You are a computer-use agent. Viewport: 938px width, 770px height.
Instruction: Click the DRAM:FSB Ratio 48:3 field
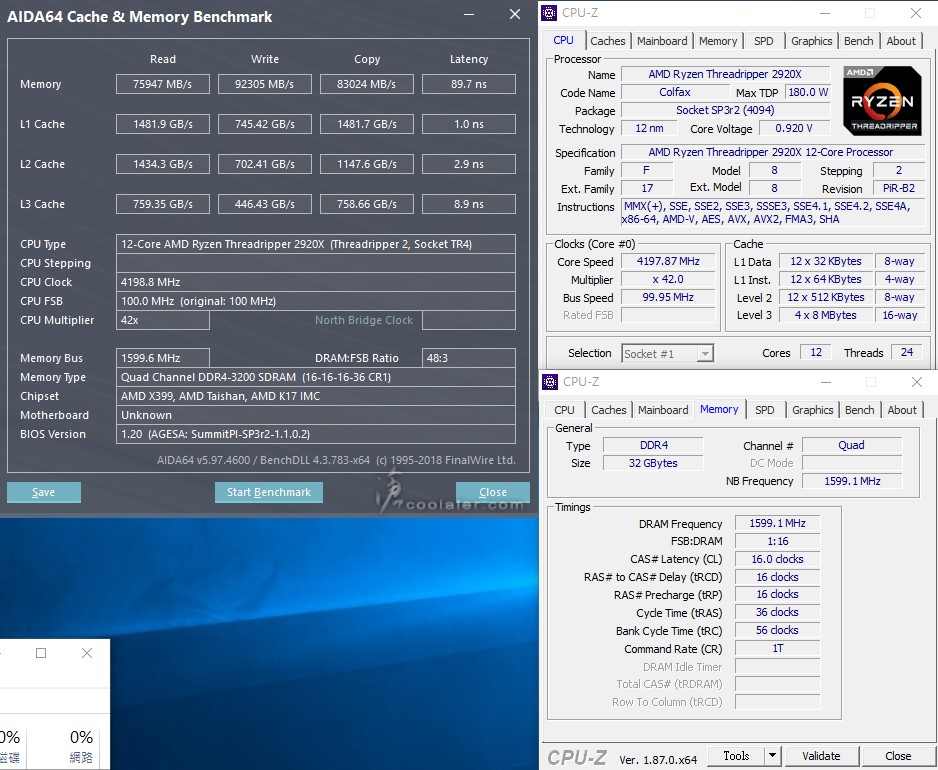[x=468, y=358]
